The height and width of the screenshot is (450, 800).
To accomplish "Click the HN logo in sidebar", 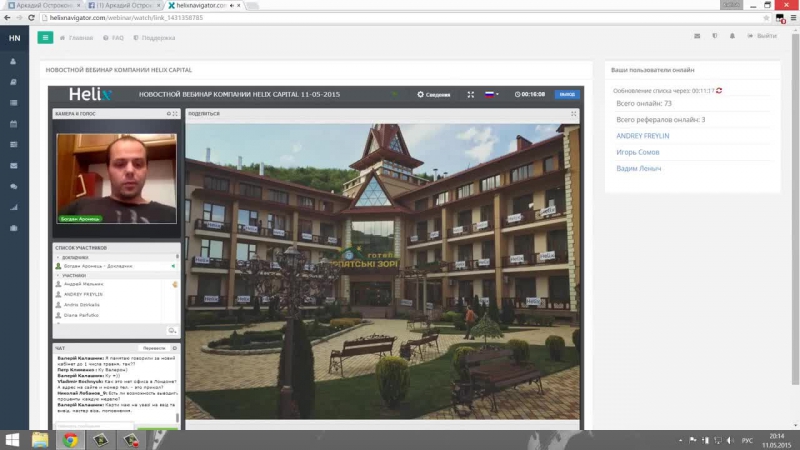I will [x=14, y=38].
